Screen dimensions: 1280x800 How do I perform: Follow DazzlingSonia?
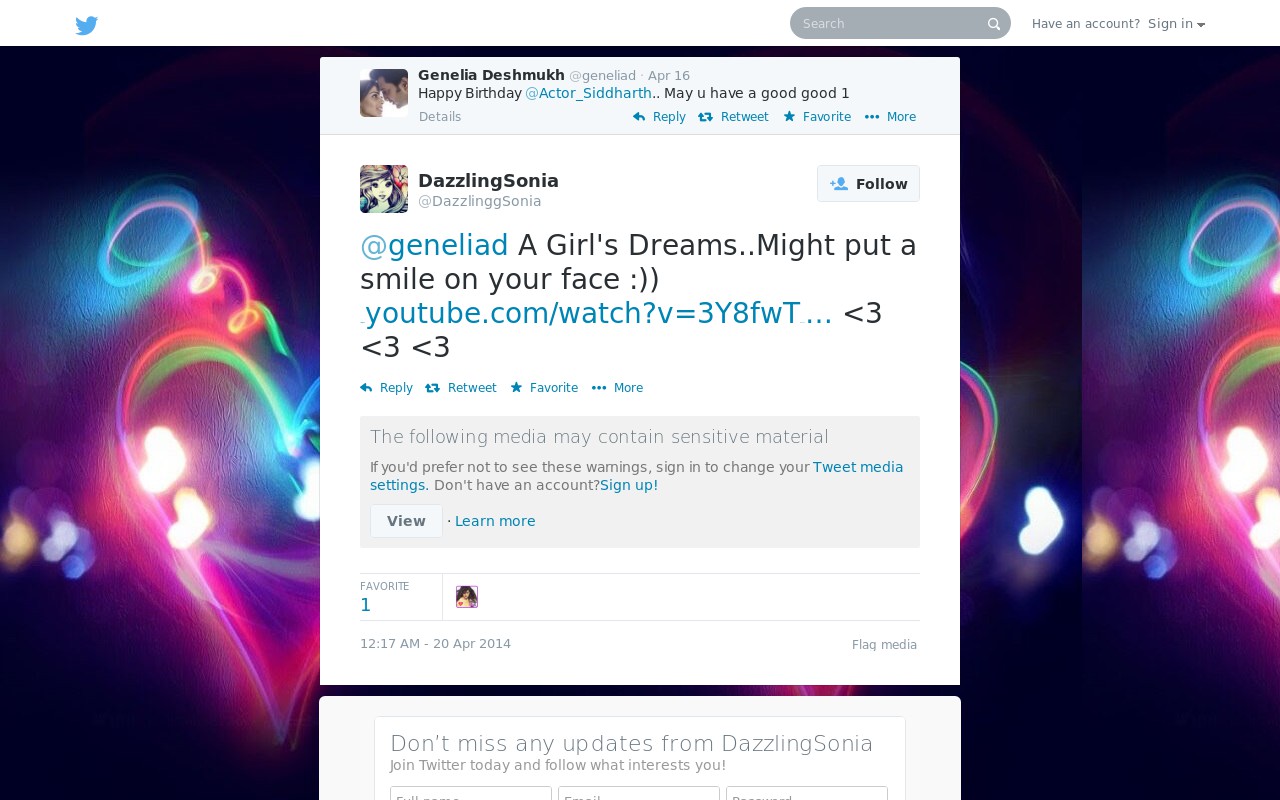tap(868, 184)
